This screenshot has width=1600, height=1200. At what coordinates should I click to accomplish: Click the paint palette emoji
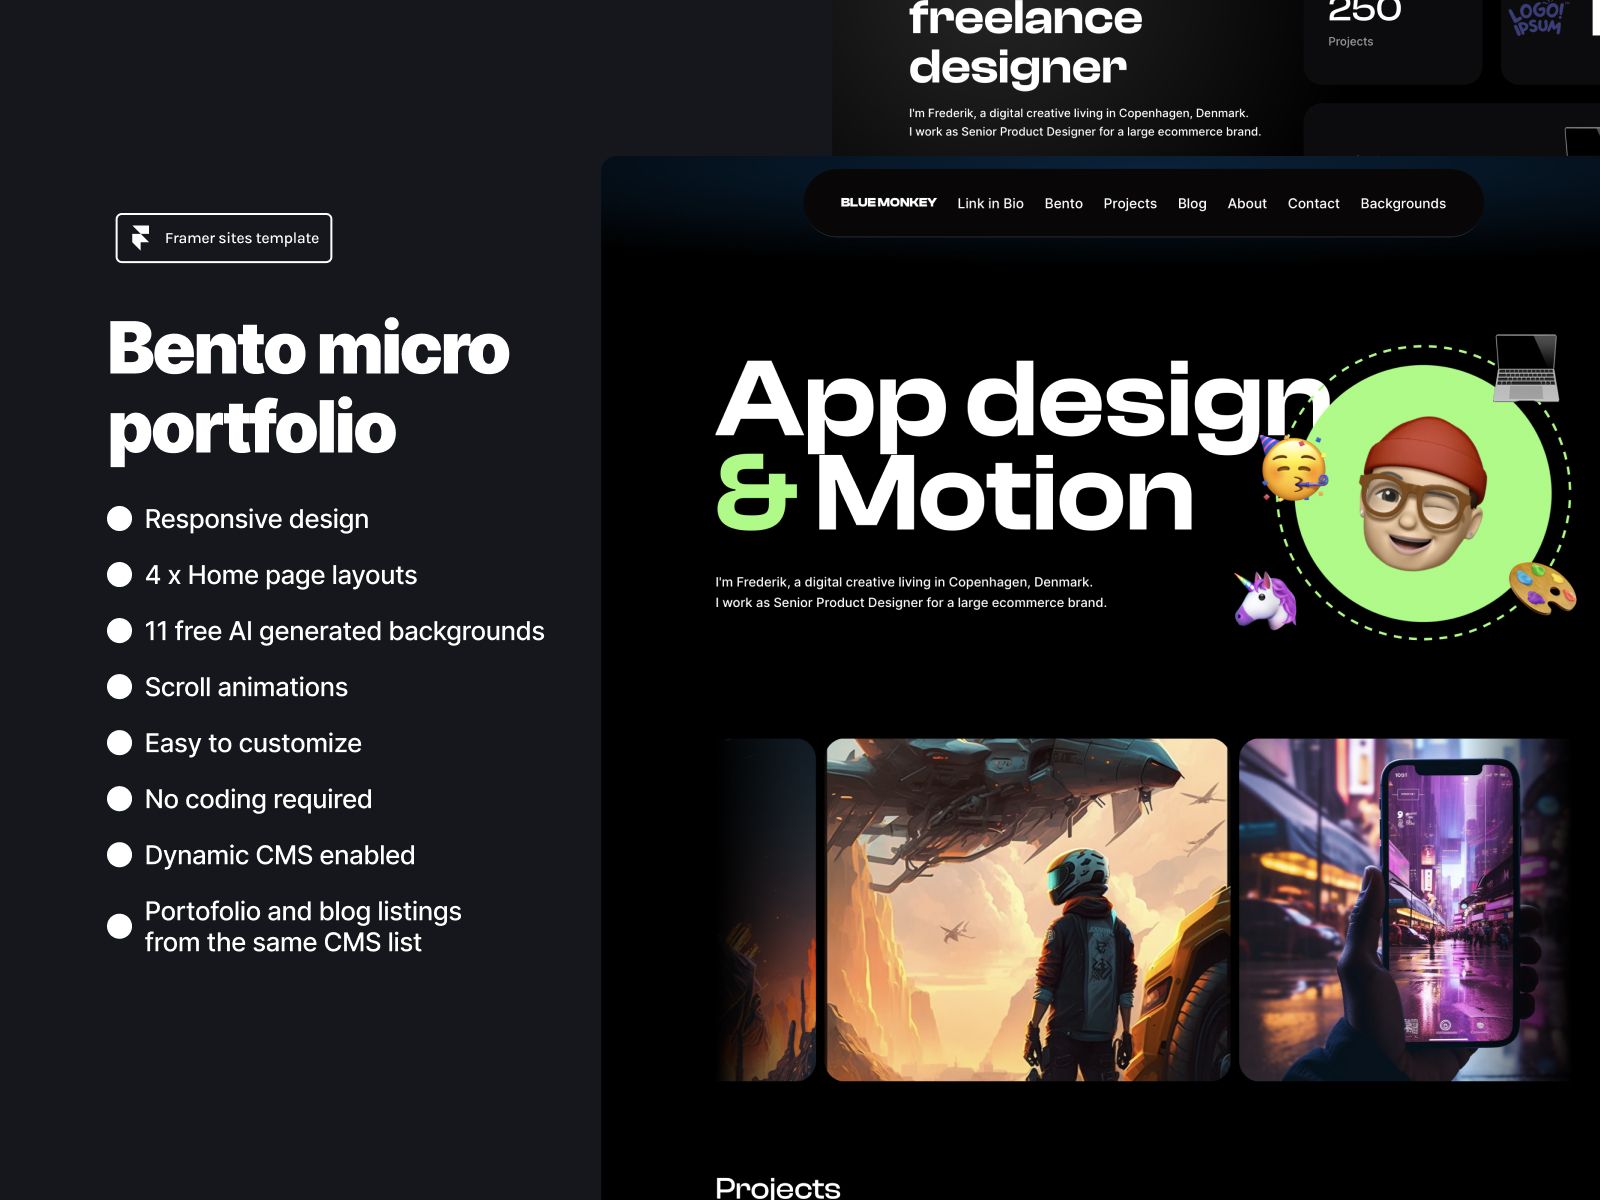(x=1542, y=587)
